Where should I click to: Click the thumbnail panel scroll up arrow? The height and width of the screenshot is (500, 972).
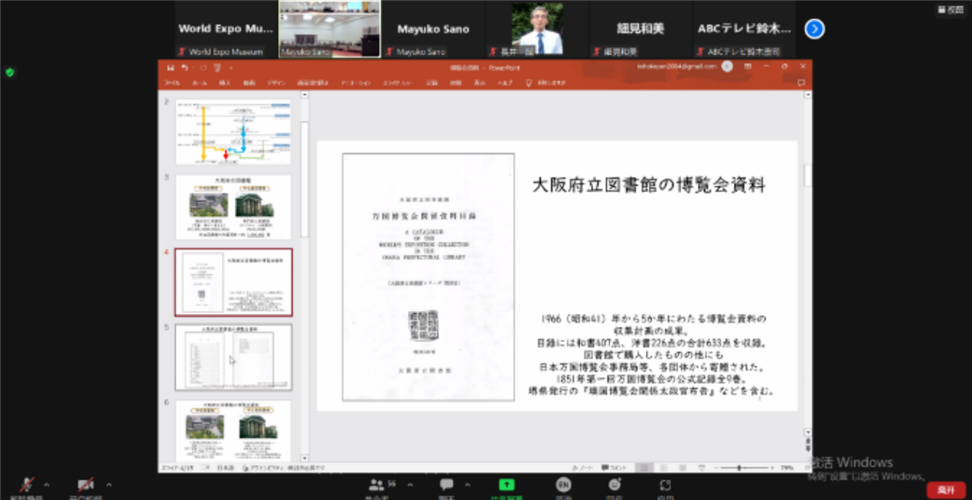(x=304, y=95)
